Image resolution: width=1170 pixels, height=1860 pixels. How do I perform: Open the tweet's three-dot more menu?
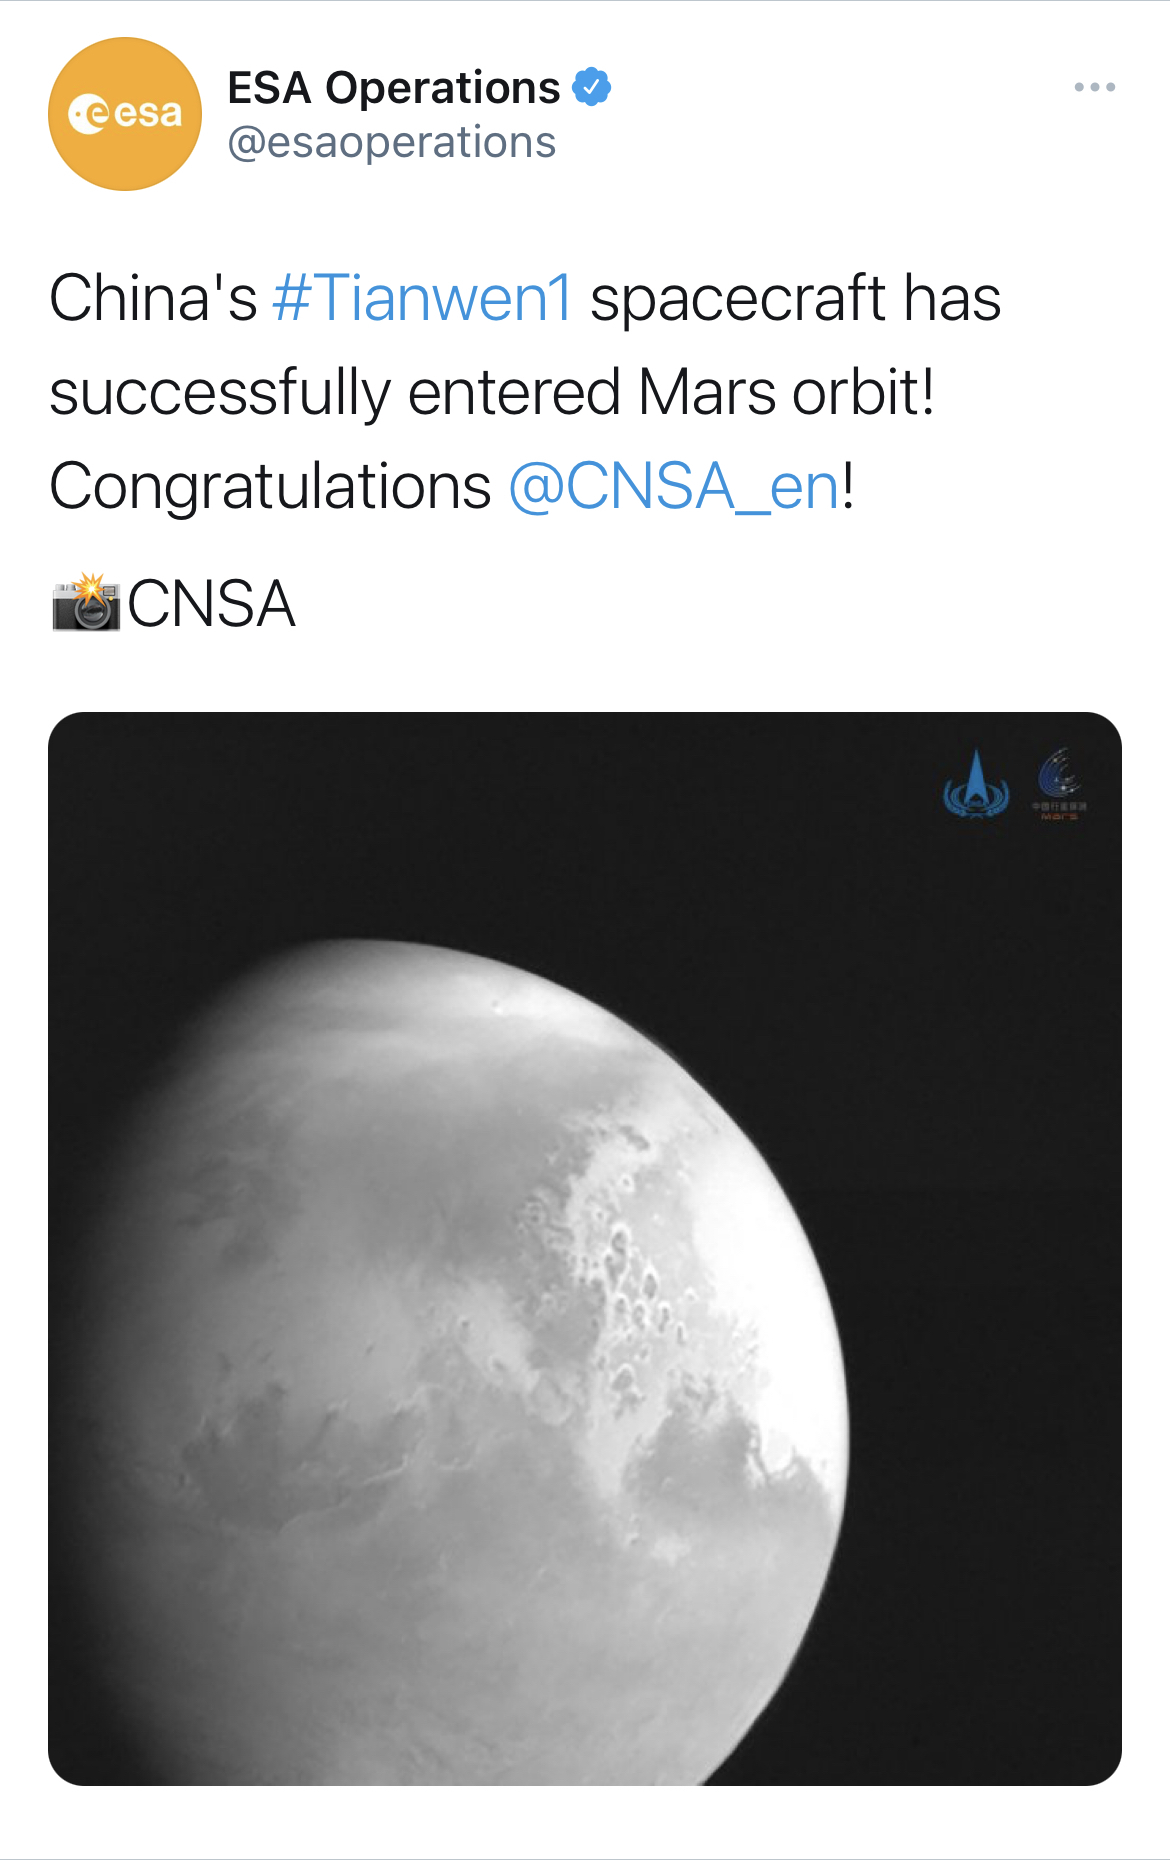click(x=1094, y=88)
